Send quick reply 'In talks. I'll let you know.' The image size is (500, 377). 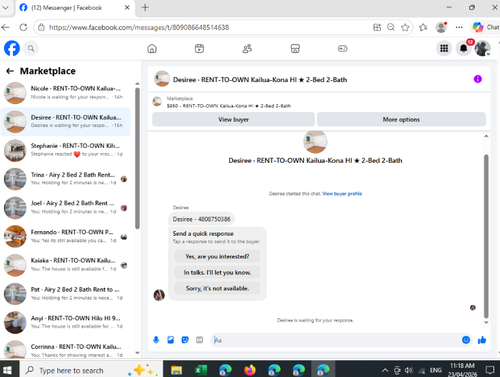coord(217,272)
